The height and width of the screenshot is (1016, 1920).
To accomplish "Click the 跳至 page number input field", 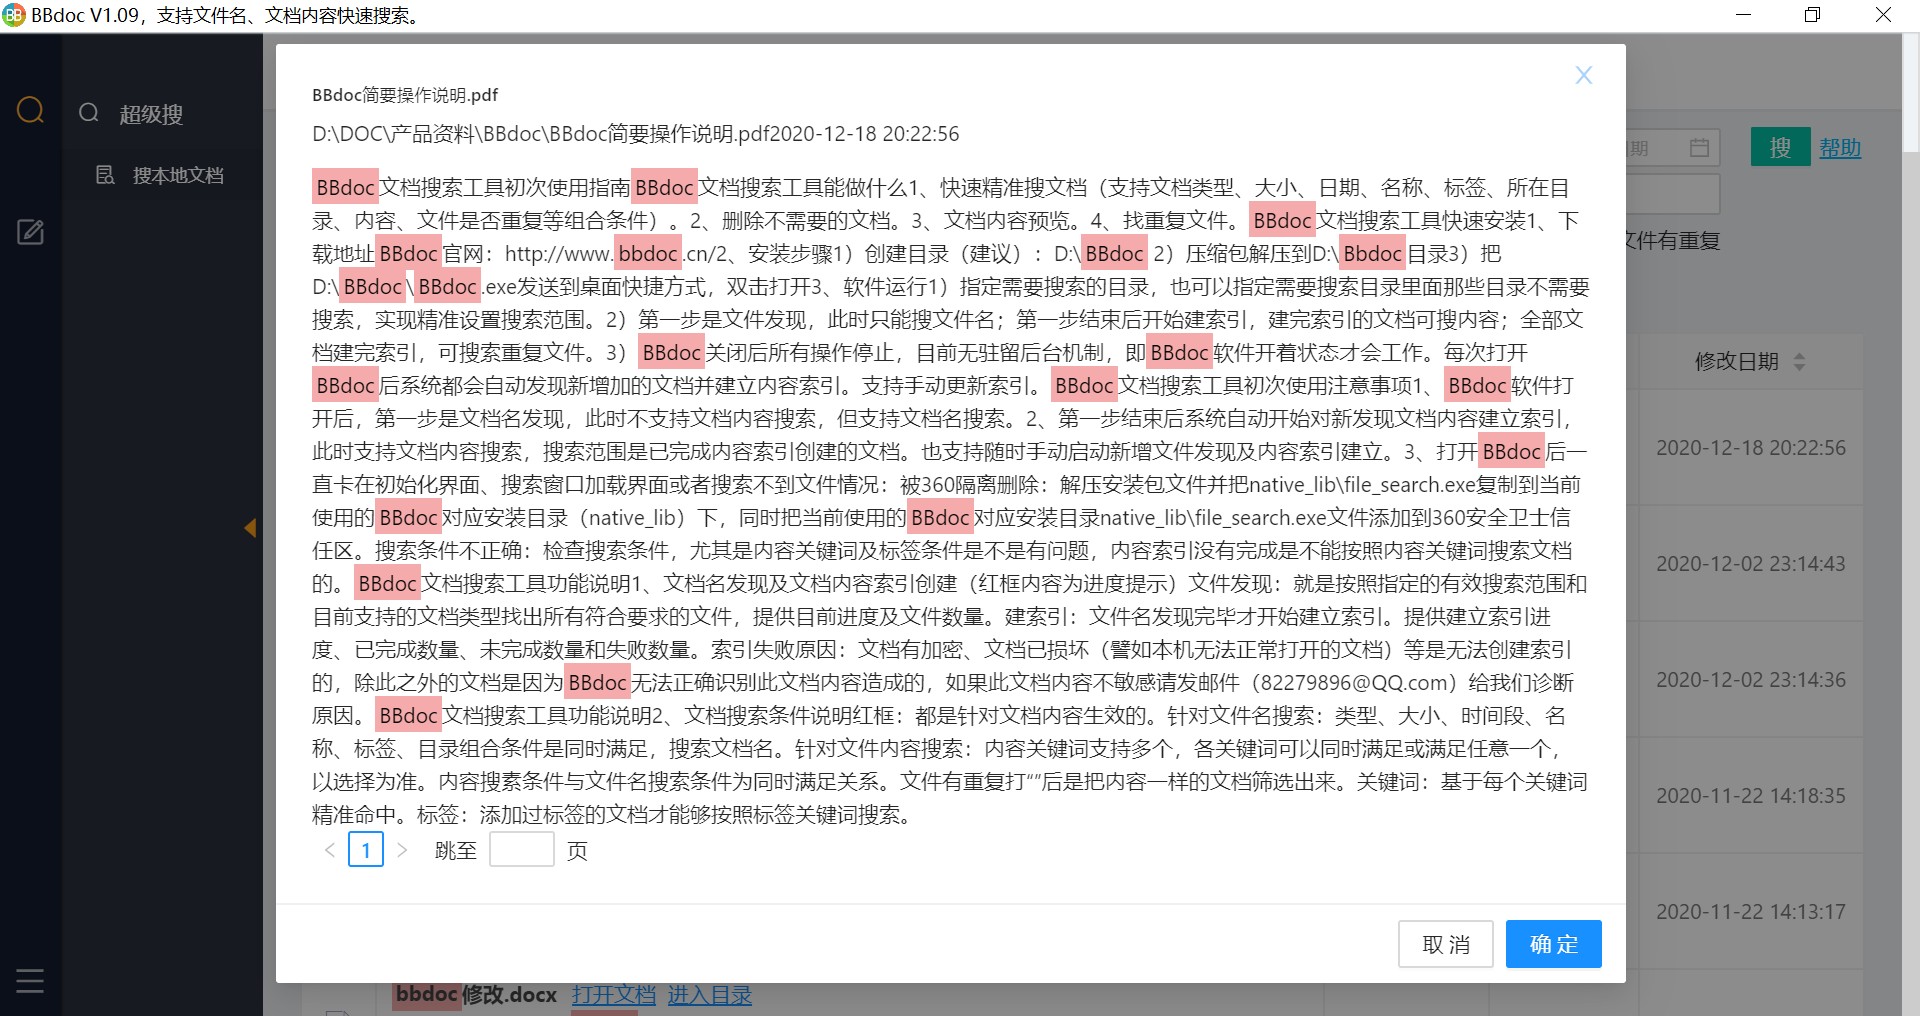I will (x=522, y=850).
